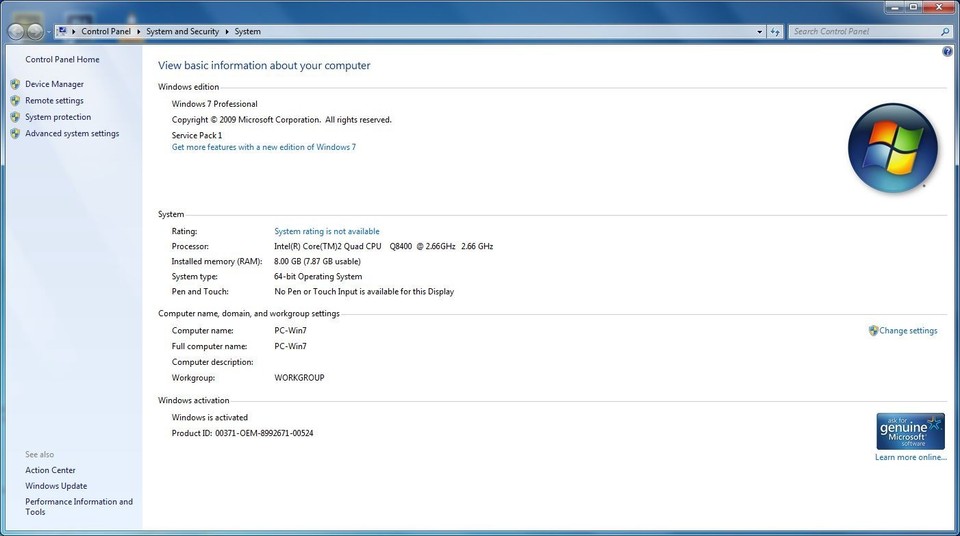
Task: Click the Forward navigation arrow button
Action: (x=36, y=31)
